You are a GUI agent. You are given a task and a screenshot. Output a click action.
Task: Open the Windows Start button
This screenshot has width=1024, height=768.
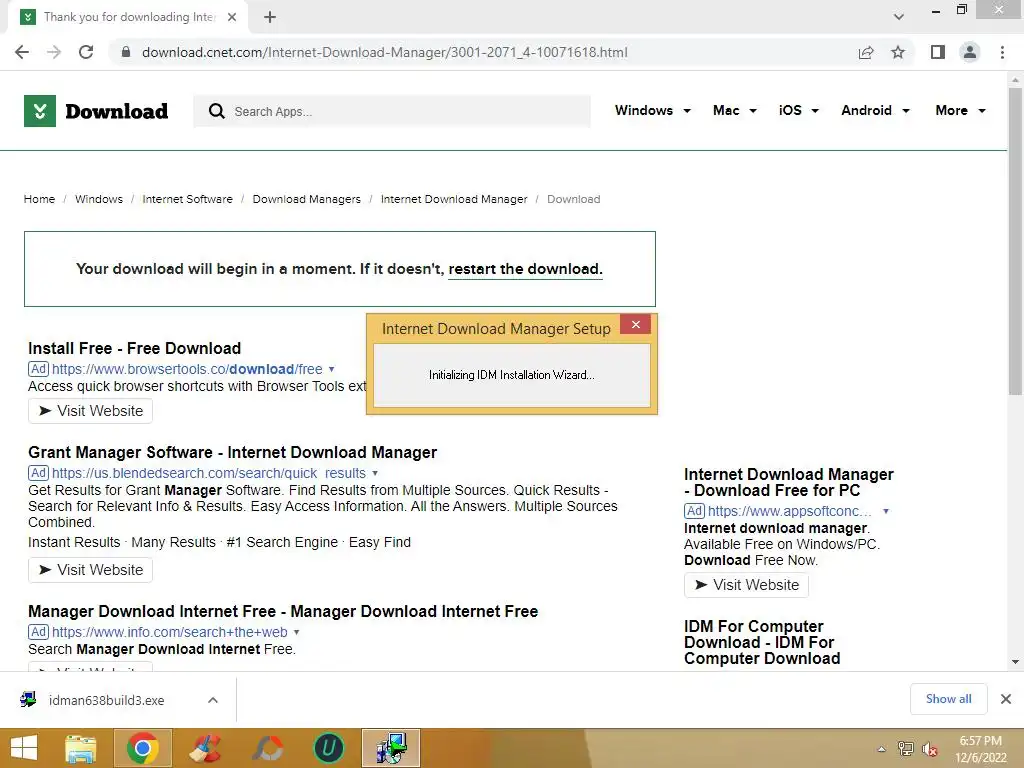coord(24,748)
